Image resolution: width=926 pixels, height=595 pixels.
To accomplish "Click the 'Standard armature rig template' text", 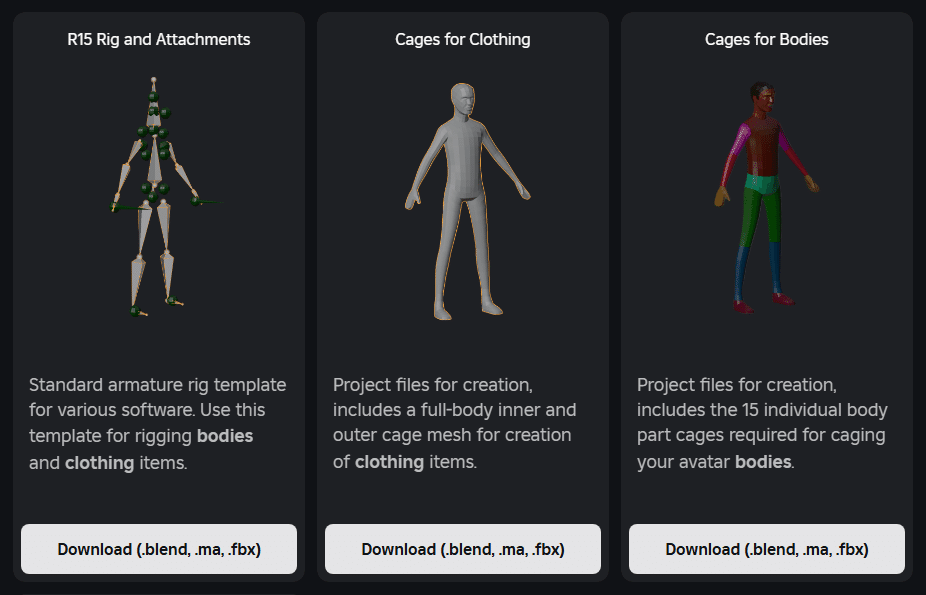I will coord(158,385).
